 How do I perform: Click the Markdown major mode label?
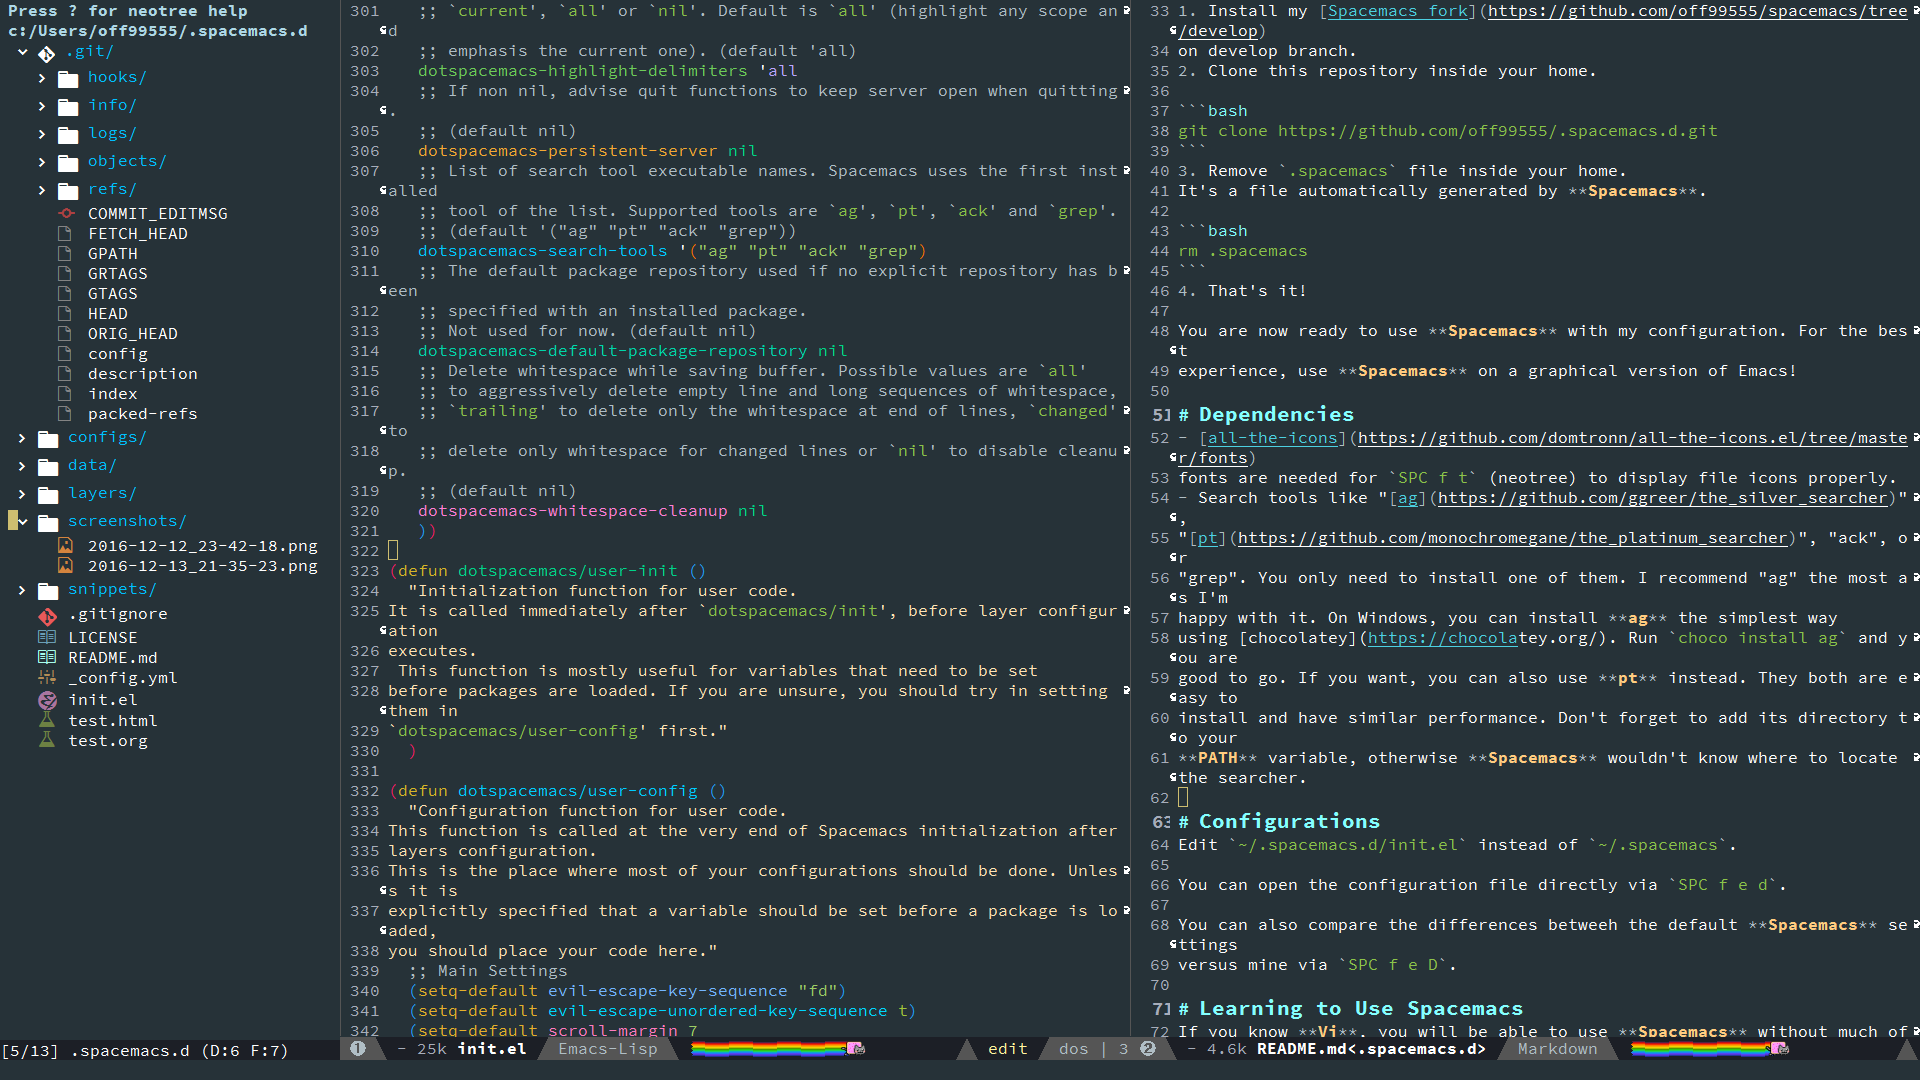tap(1557, 1049)
